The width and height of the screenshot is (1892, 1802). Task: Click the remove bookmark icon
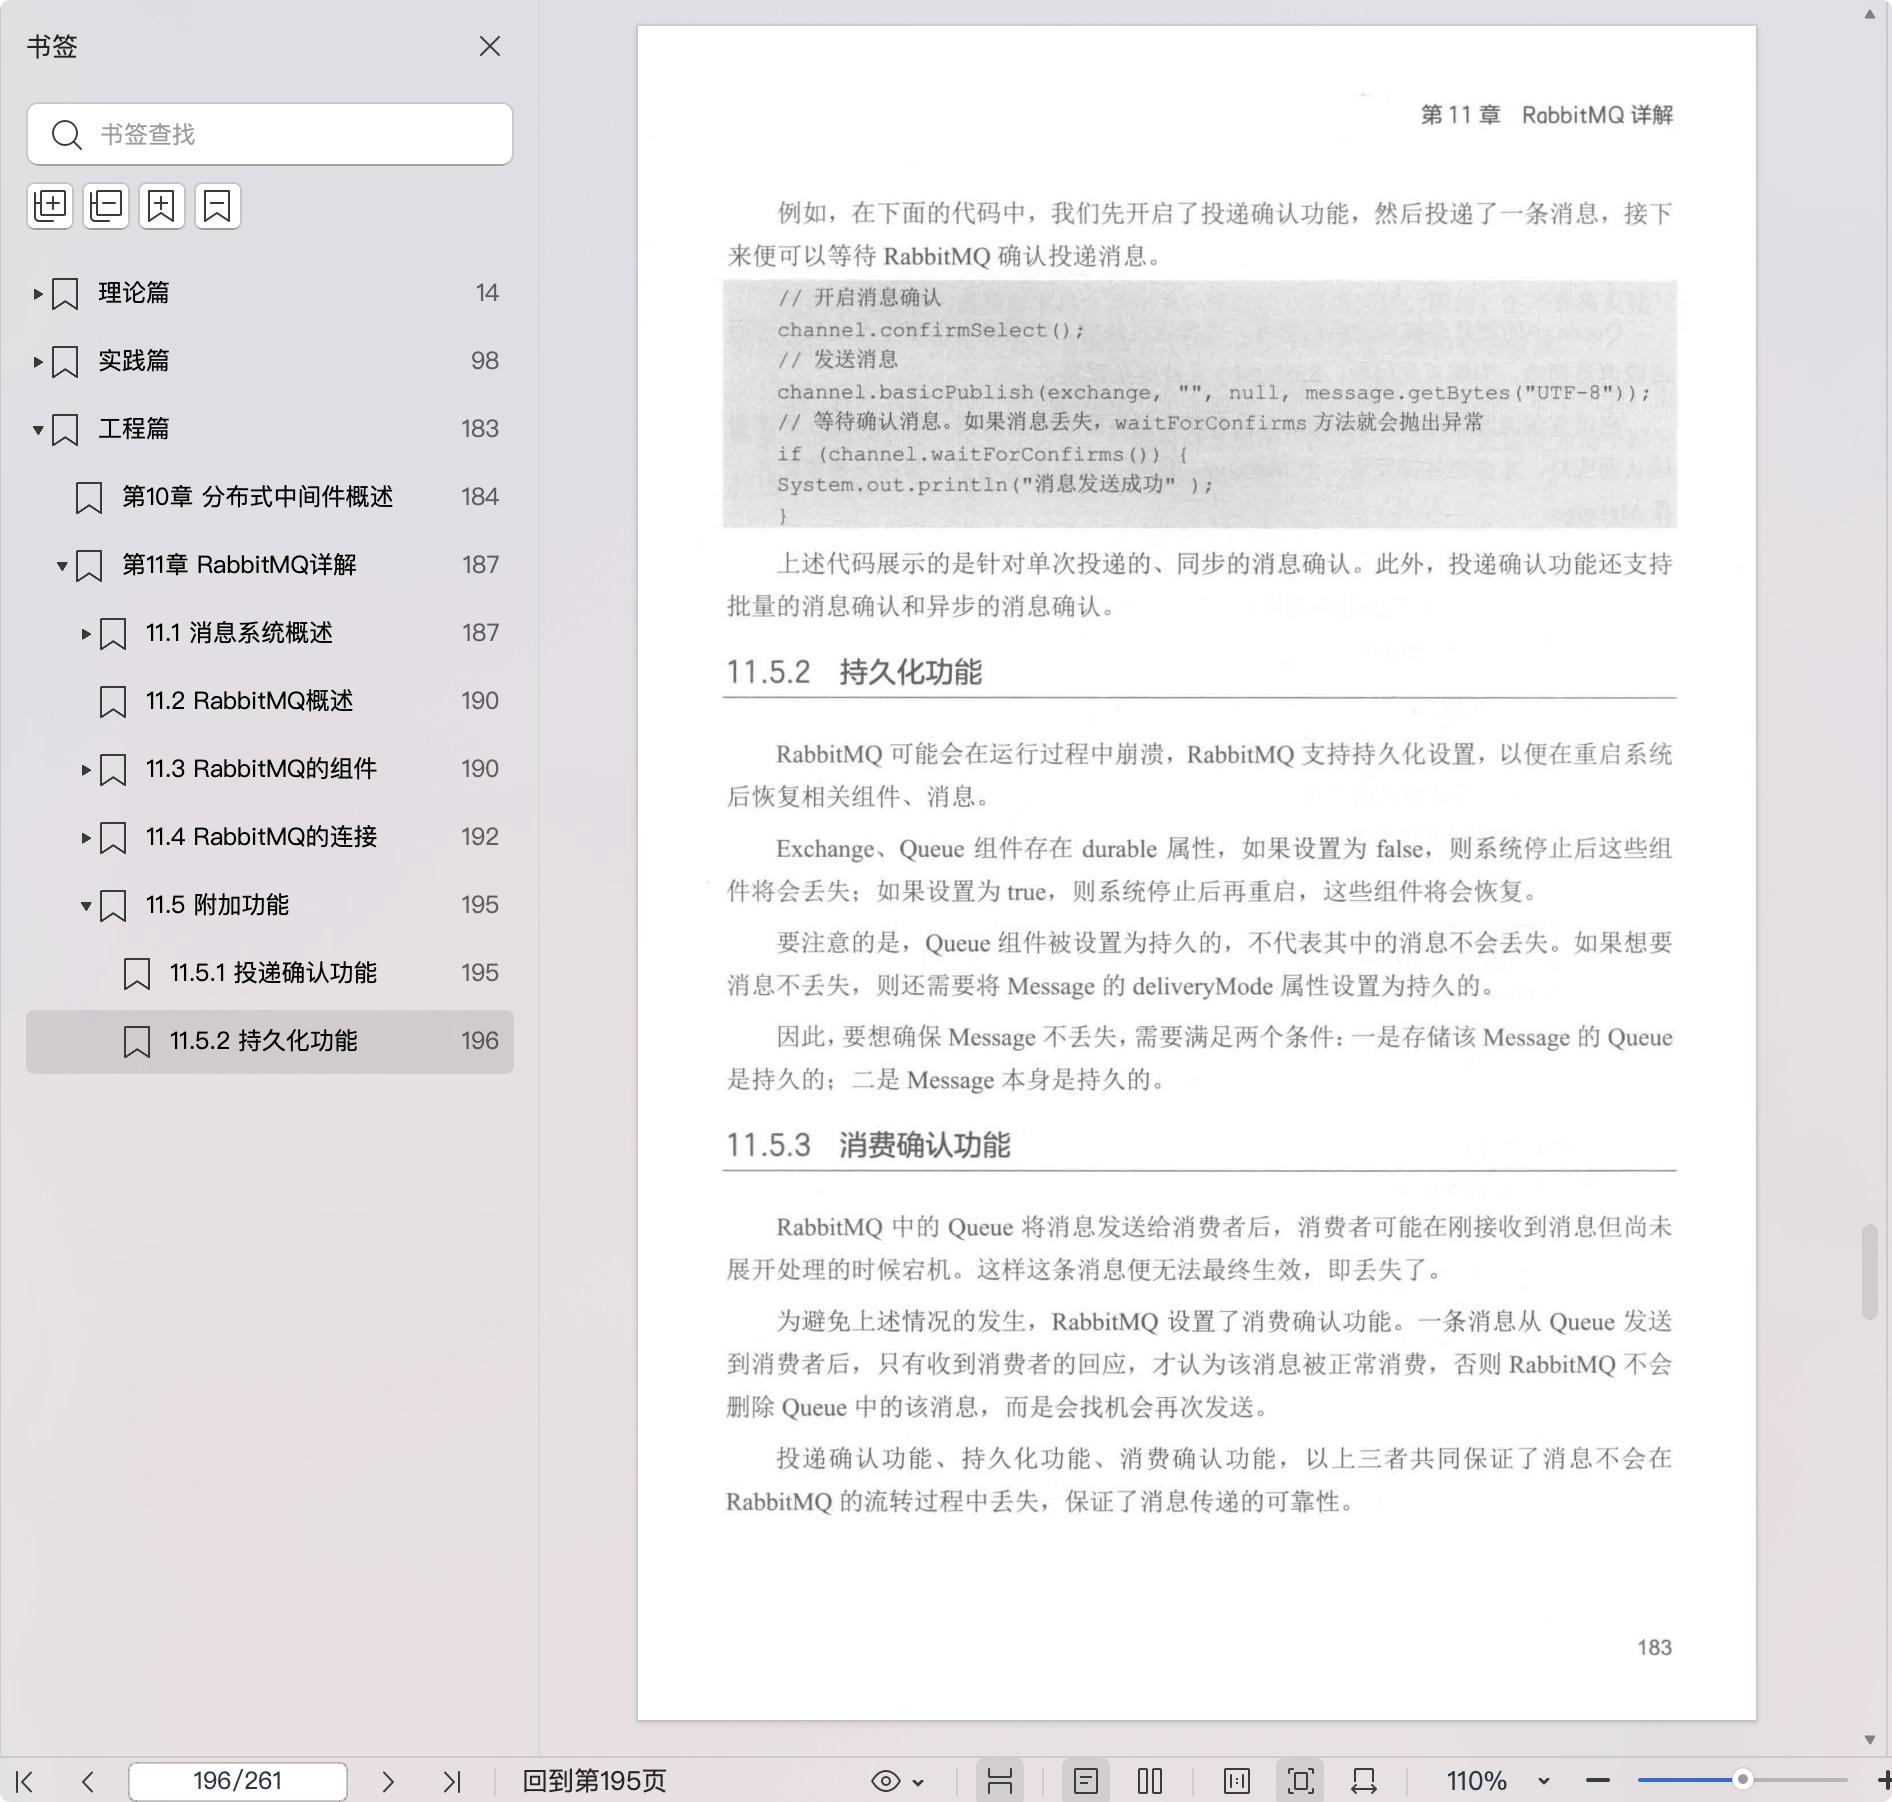point(218,206)
